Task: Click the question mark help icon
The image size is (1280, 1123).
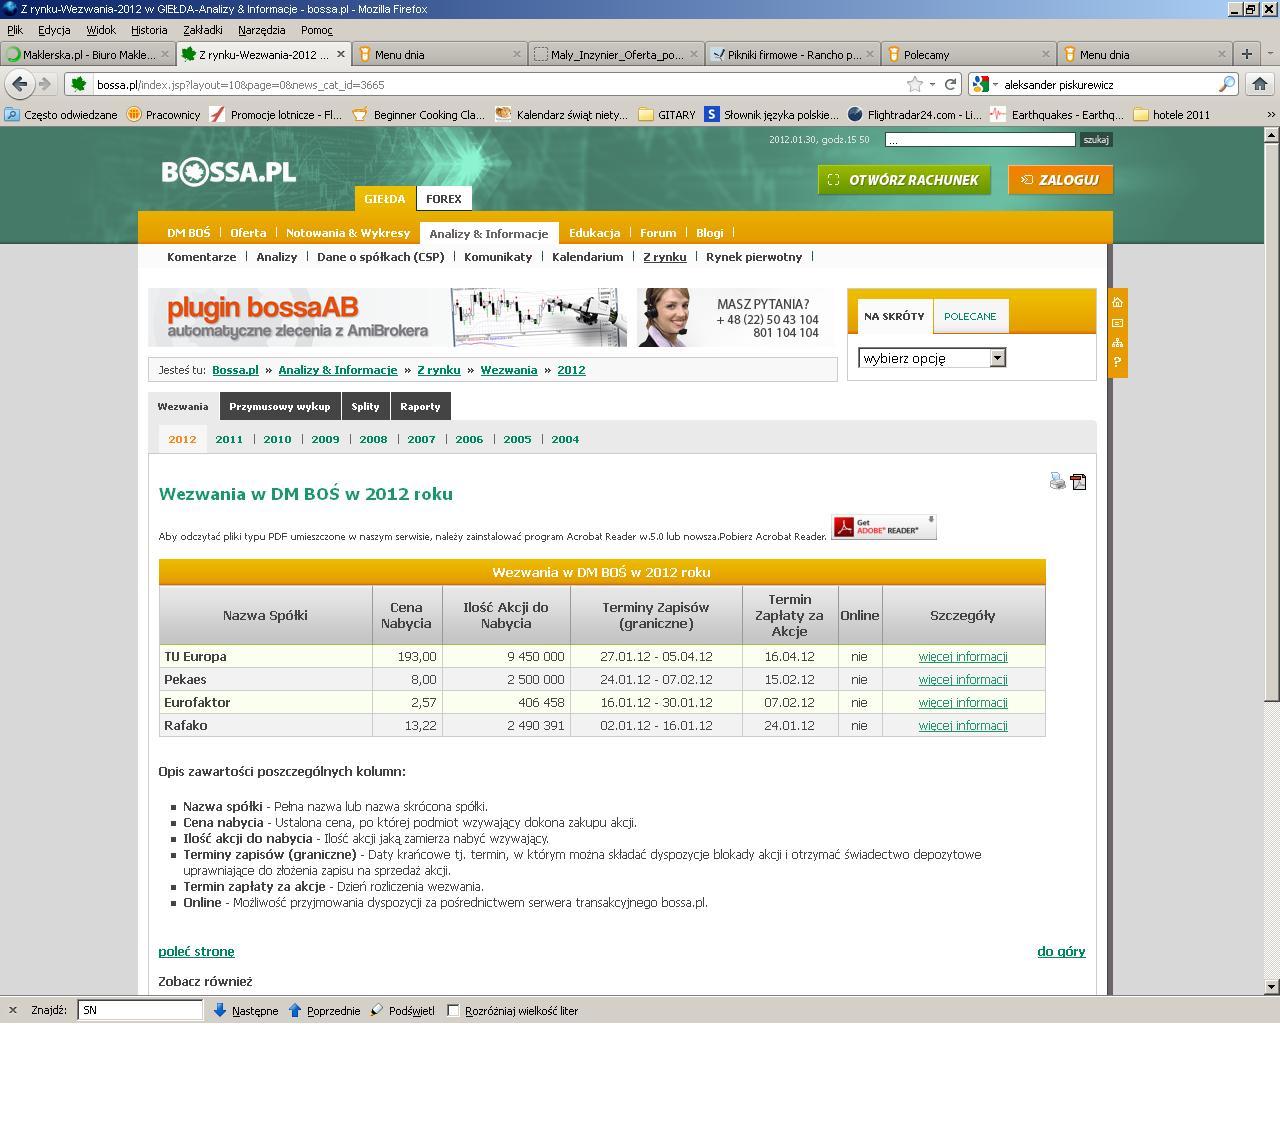Action: [x=1117, y=362]
